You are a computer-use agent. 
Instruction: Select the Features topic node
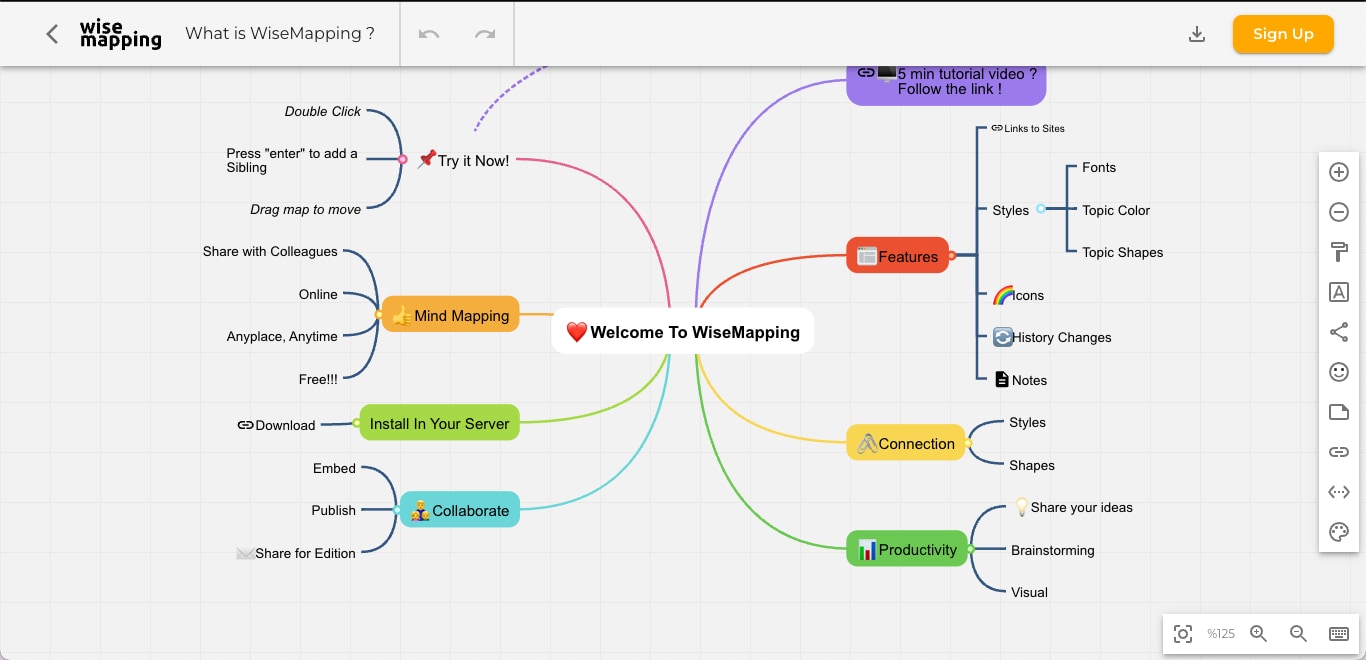[897, 256]
